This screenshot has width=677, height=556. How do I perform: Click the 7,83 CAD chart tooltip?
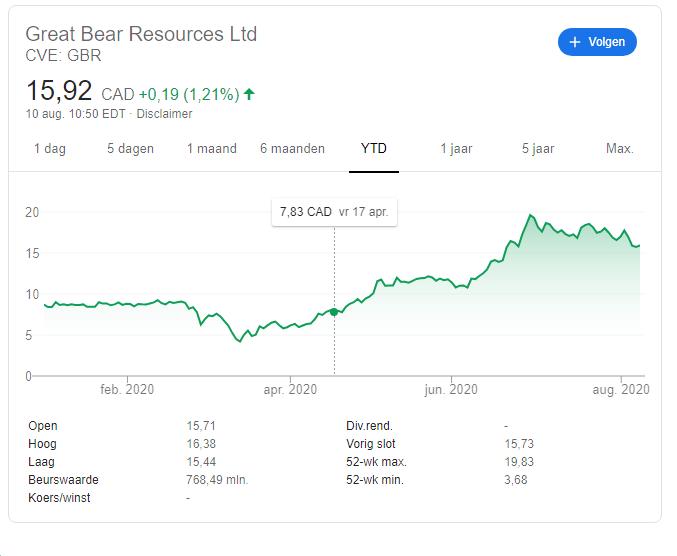coord(334,212)
